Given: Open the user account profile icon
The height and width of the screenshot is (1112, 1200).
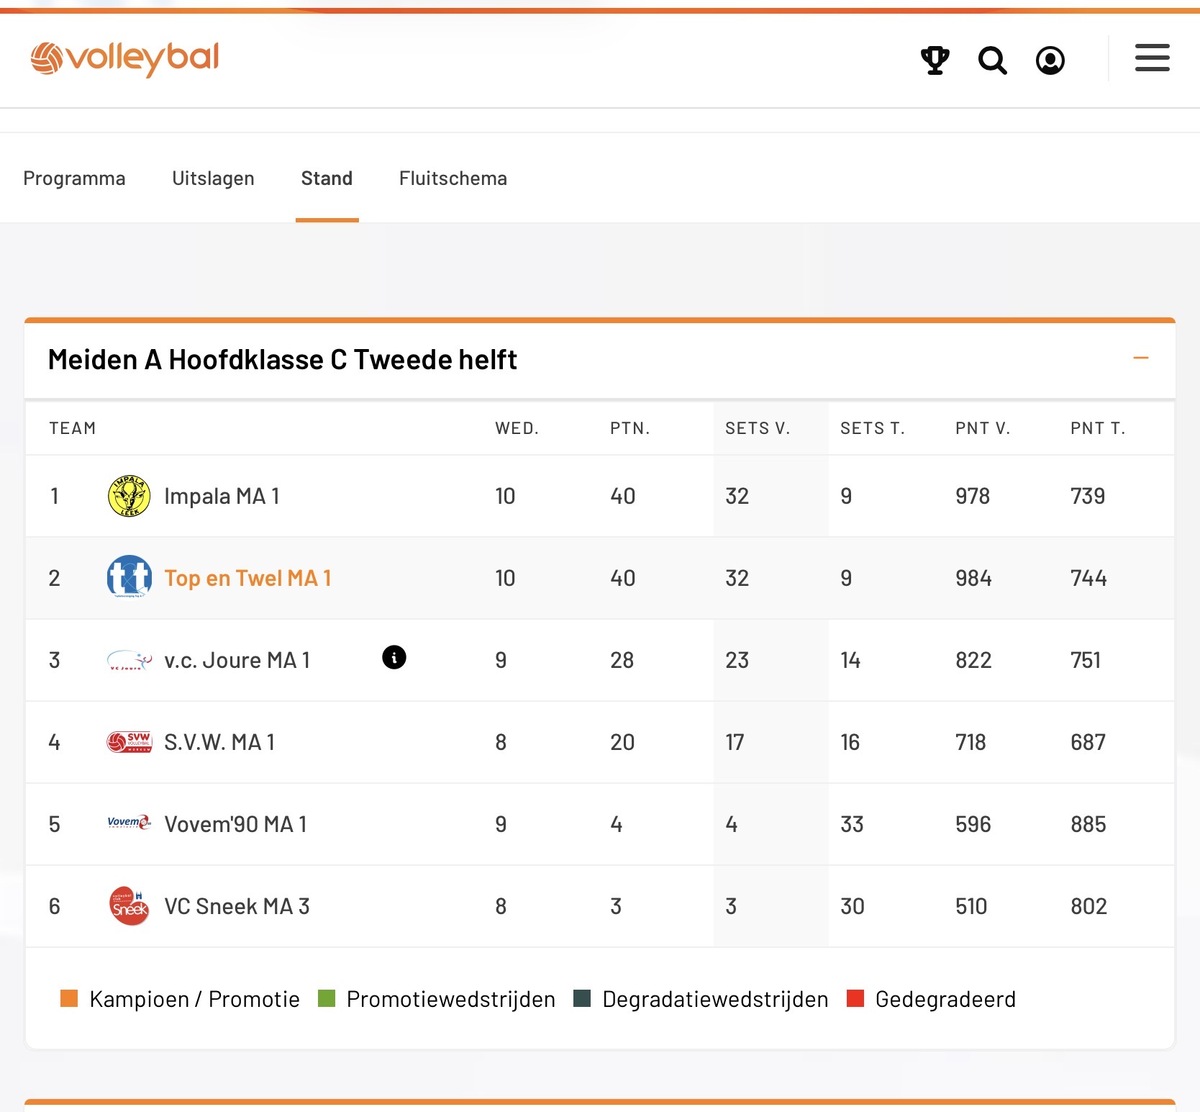Looking at the screenshot, I should 1050,60.
